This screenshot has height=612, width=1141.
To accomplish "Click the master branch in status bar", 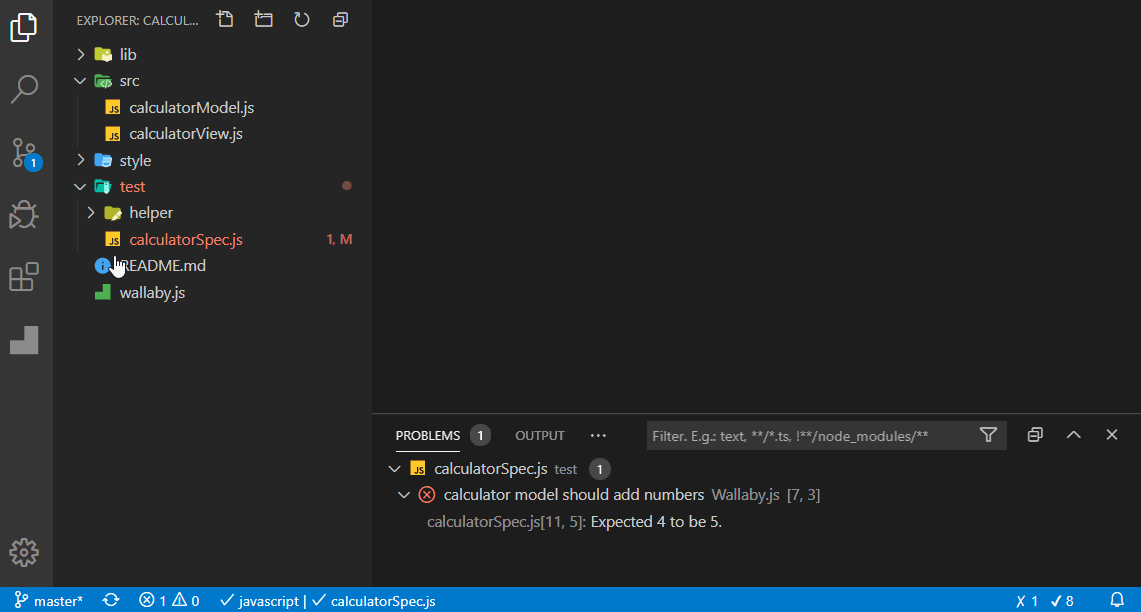I will (x=49, y=601).
